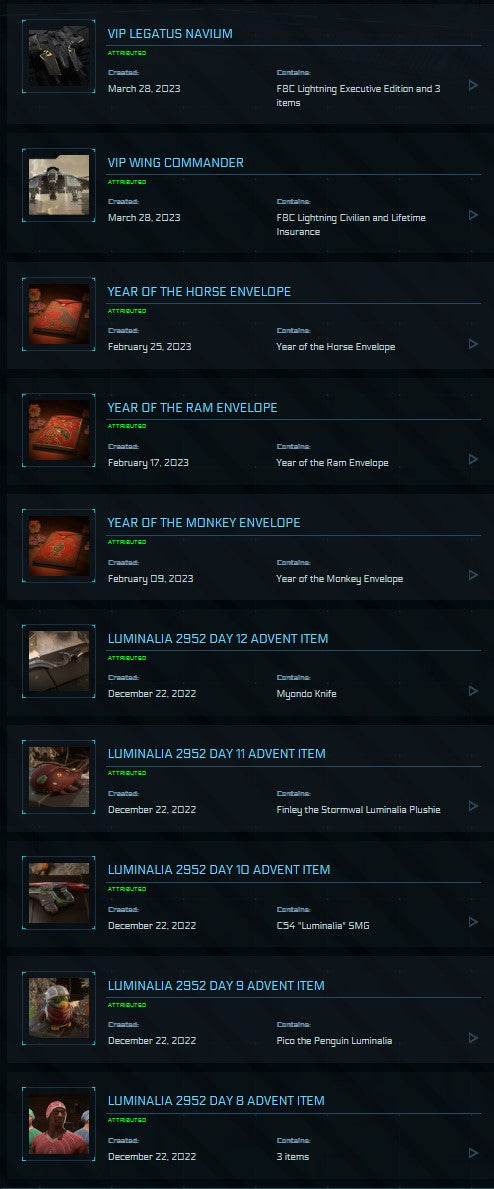Click the C54 Luminalia SMG thumbnail
Screen dimensions: 494x1189
pos(59,893)
